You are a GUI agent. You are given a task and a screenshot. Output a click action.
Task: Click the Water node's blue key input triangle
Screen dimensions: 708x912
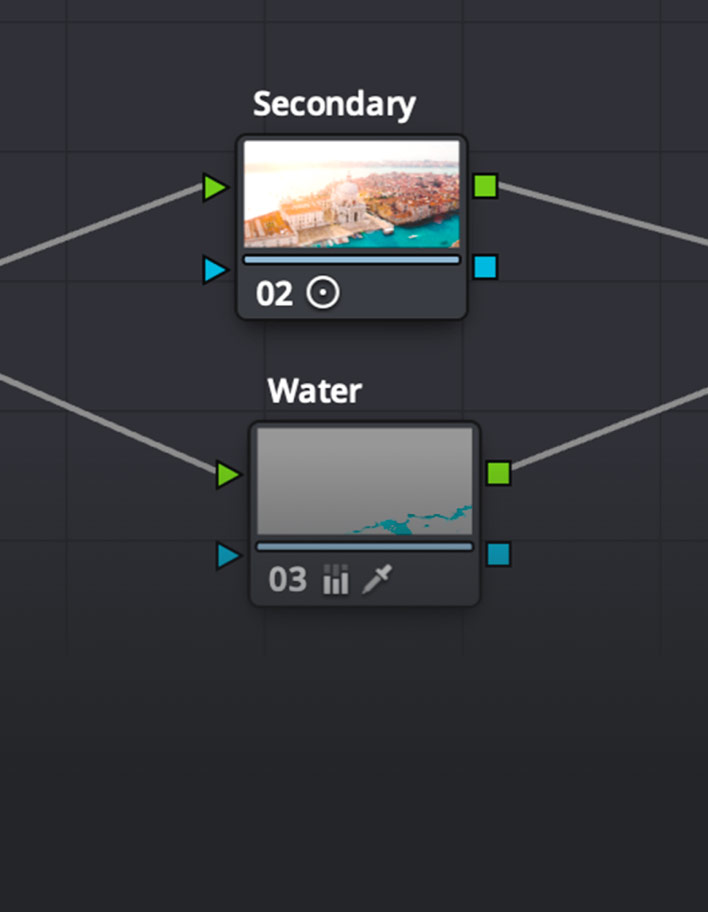click(x=229, y=556)
